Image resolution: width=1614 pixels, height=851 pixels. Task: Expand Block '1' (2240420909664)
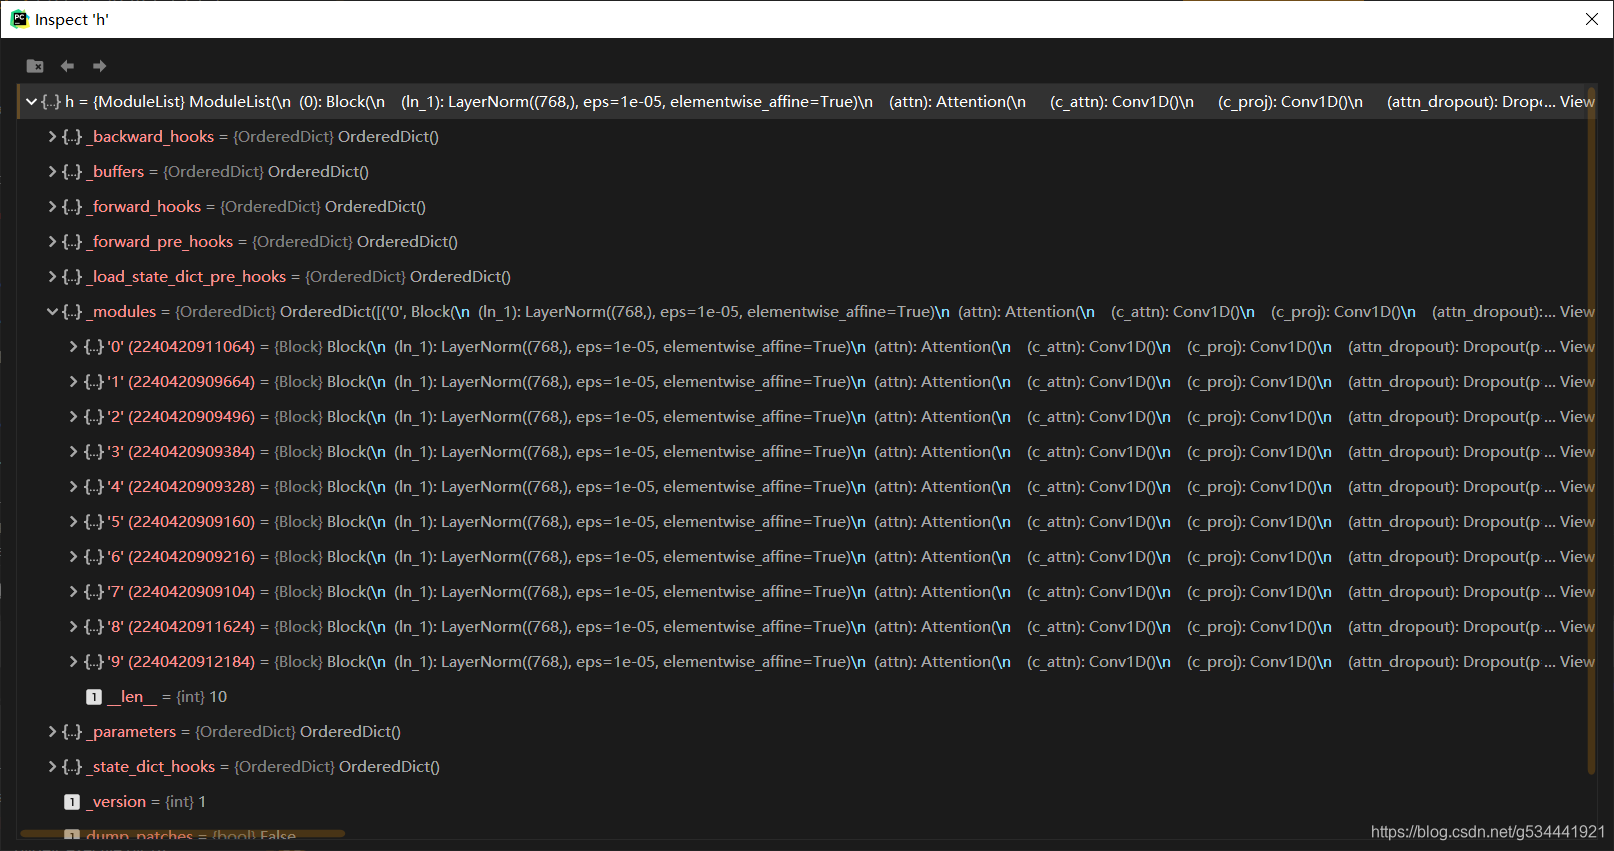(x=73, y=382)
